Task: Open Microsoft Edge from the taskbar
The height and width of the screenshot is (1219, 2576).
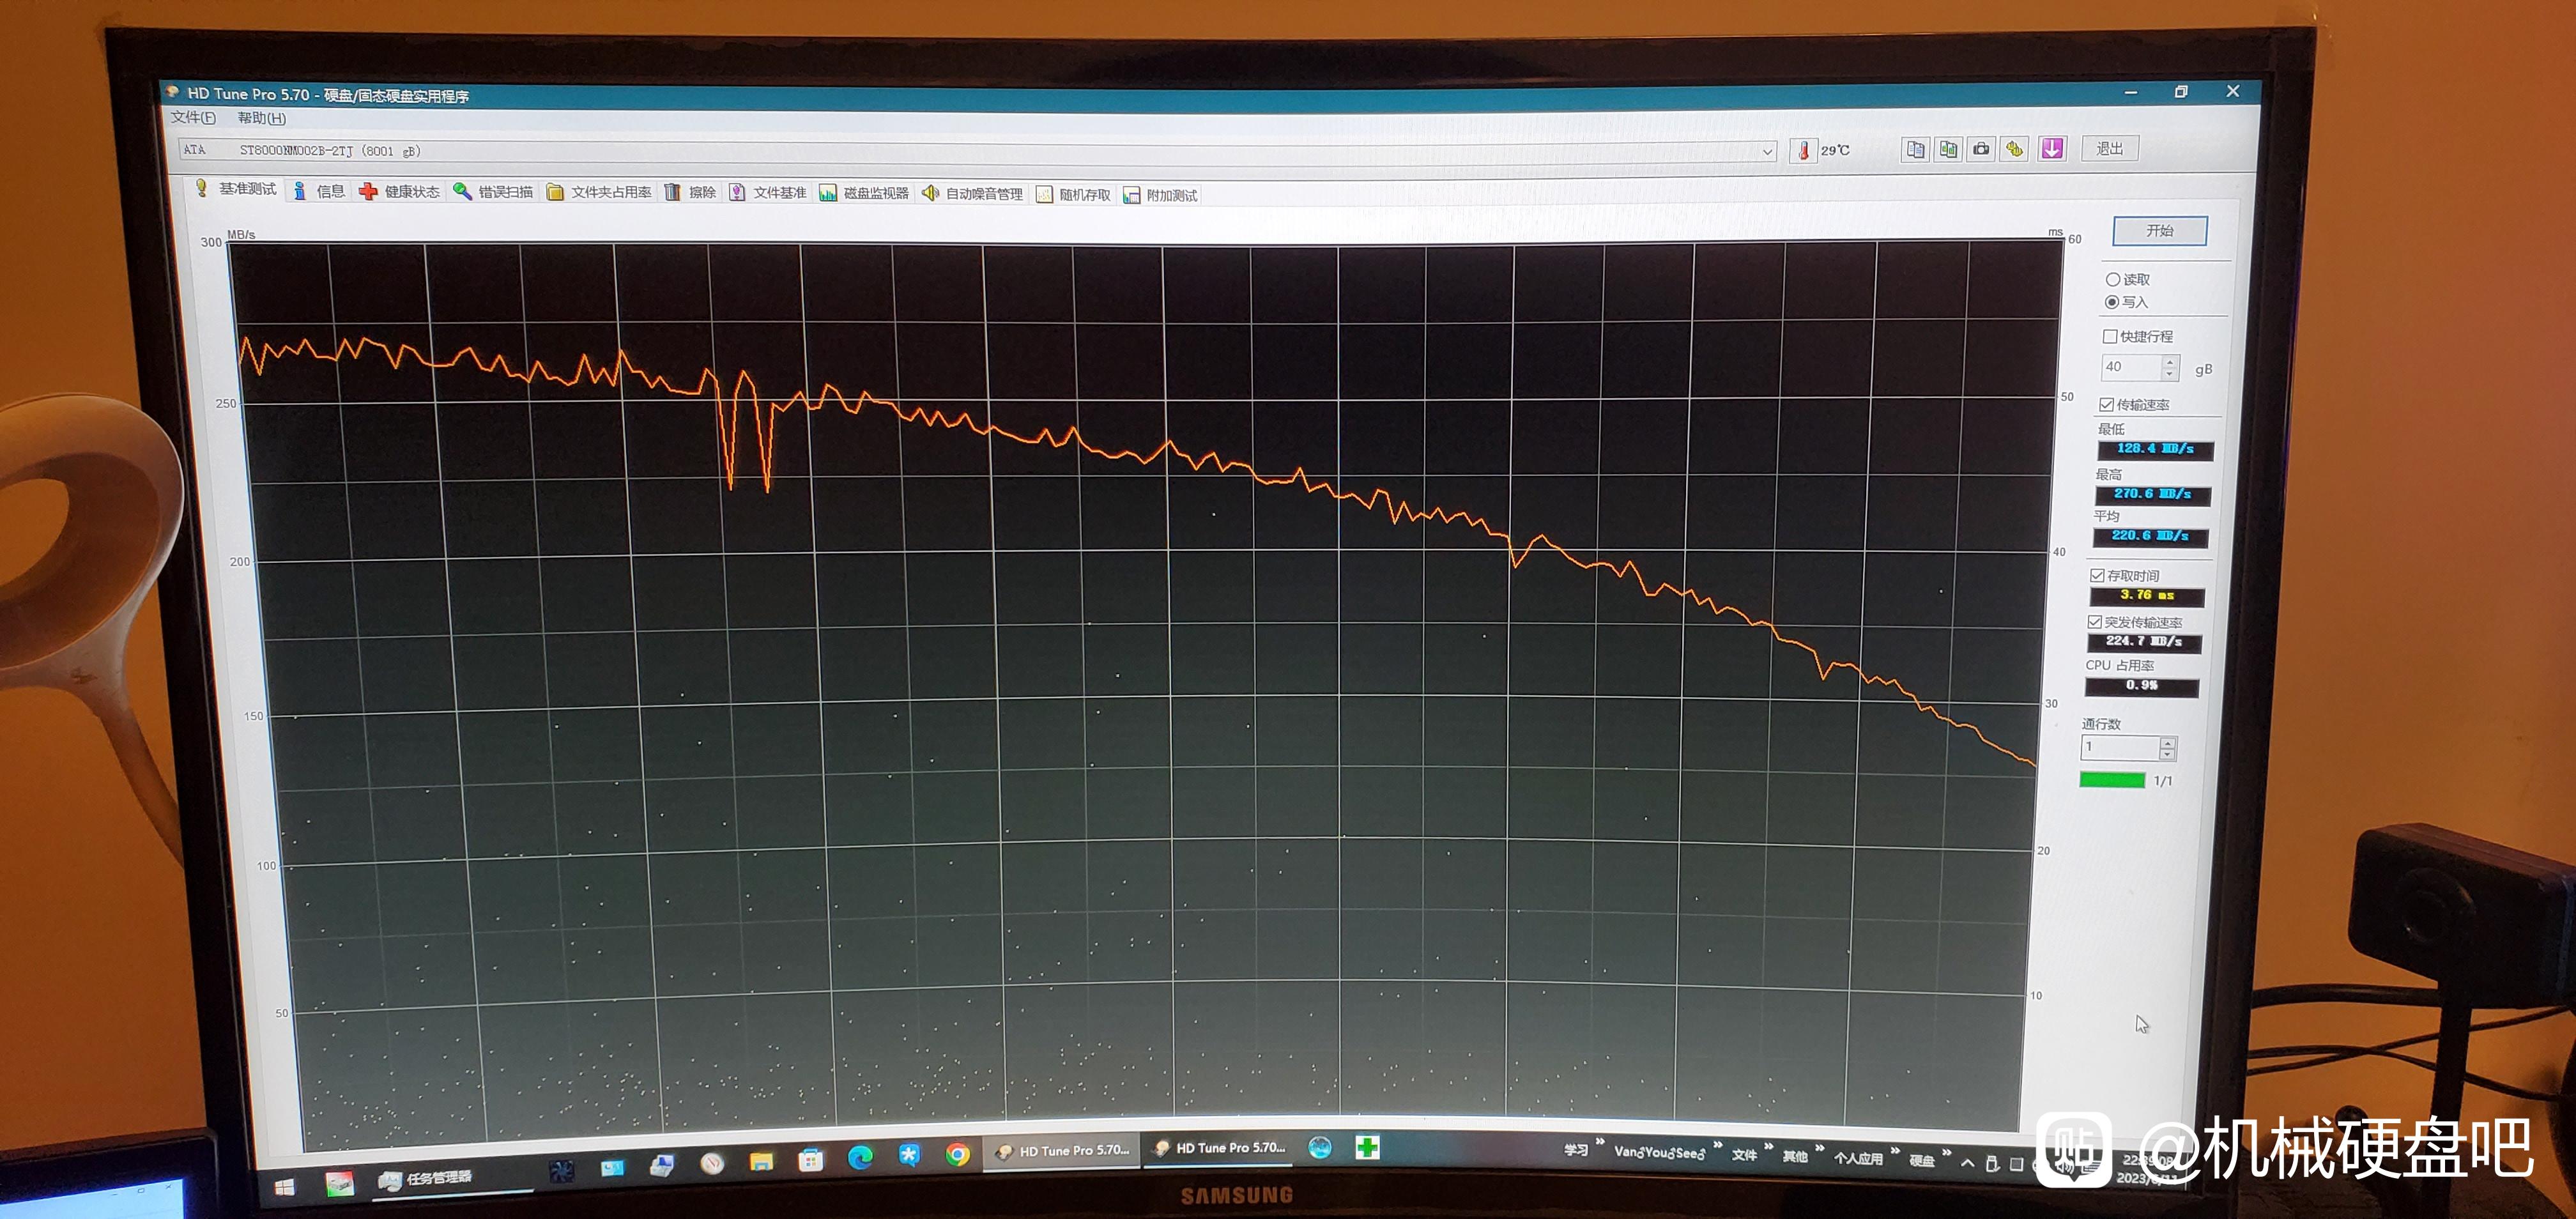Action: (860, 1158)
